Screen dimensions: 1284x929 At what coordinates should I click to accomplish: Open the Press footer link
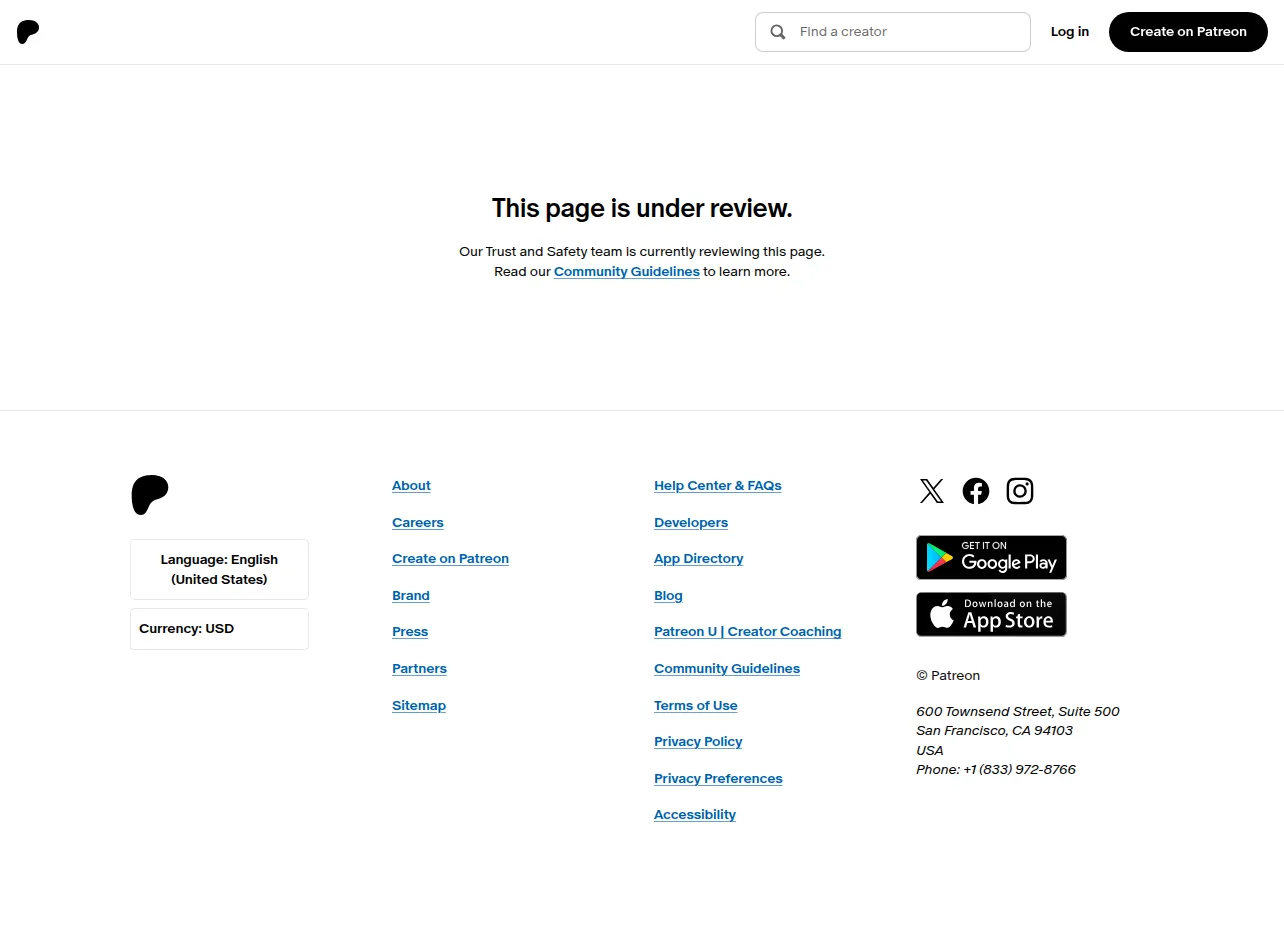[410, 632]
